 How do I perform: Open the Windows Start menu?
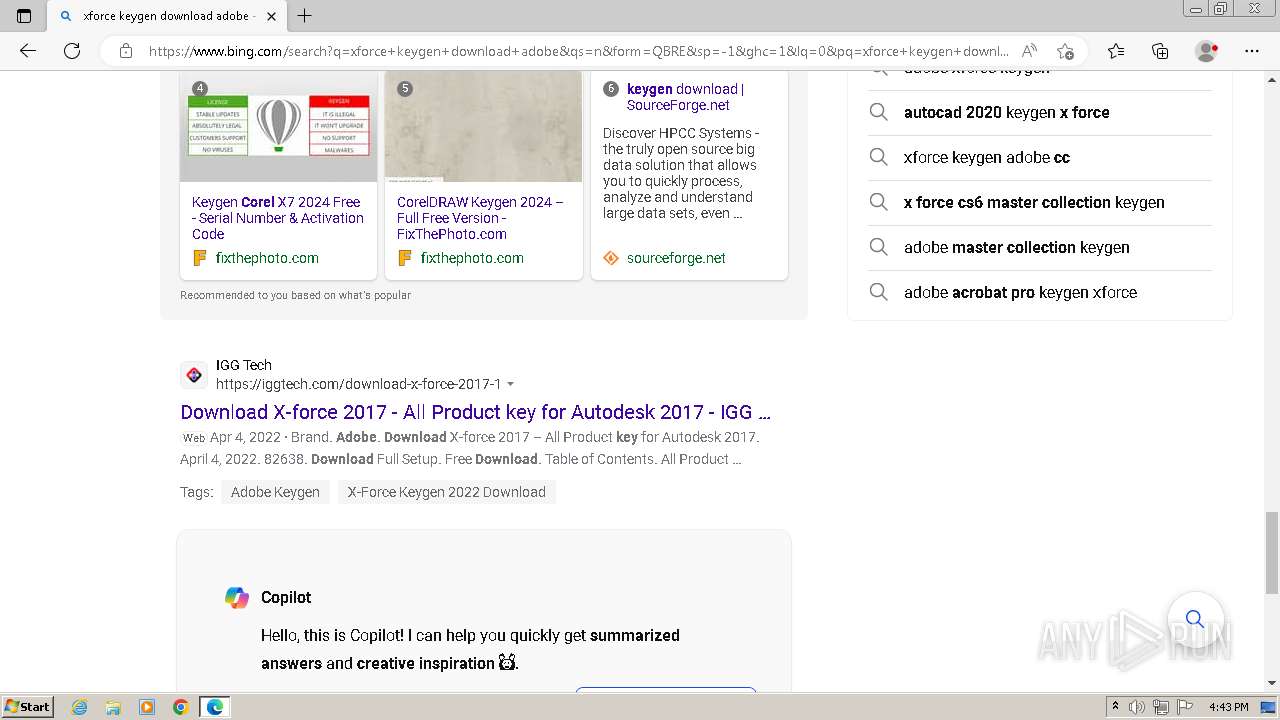pos(27,707)
